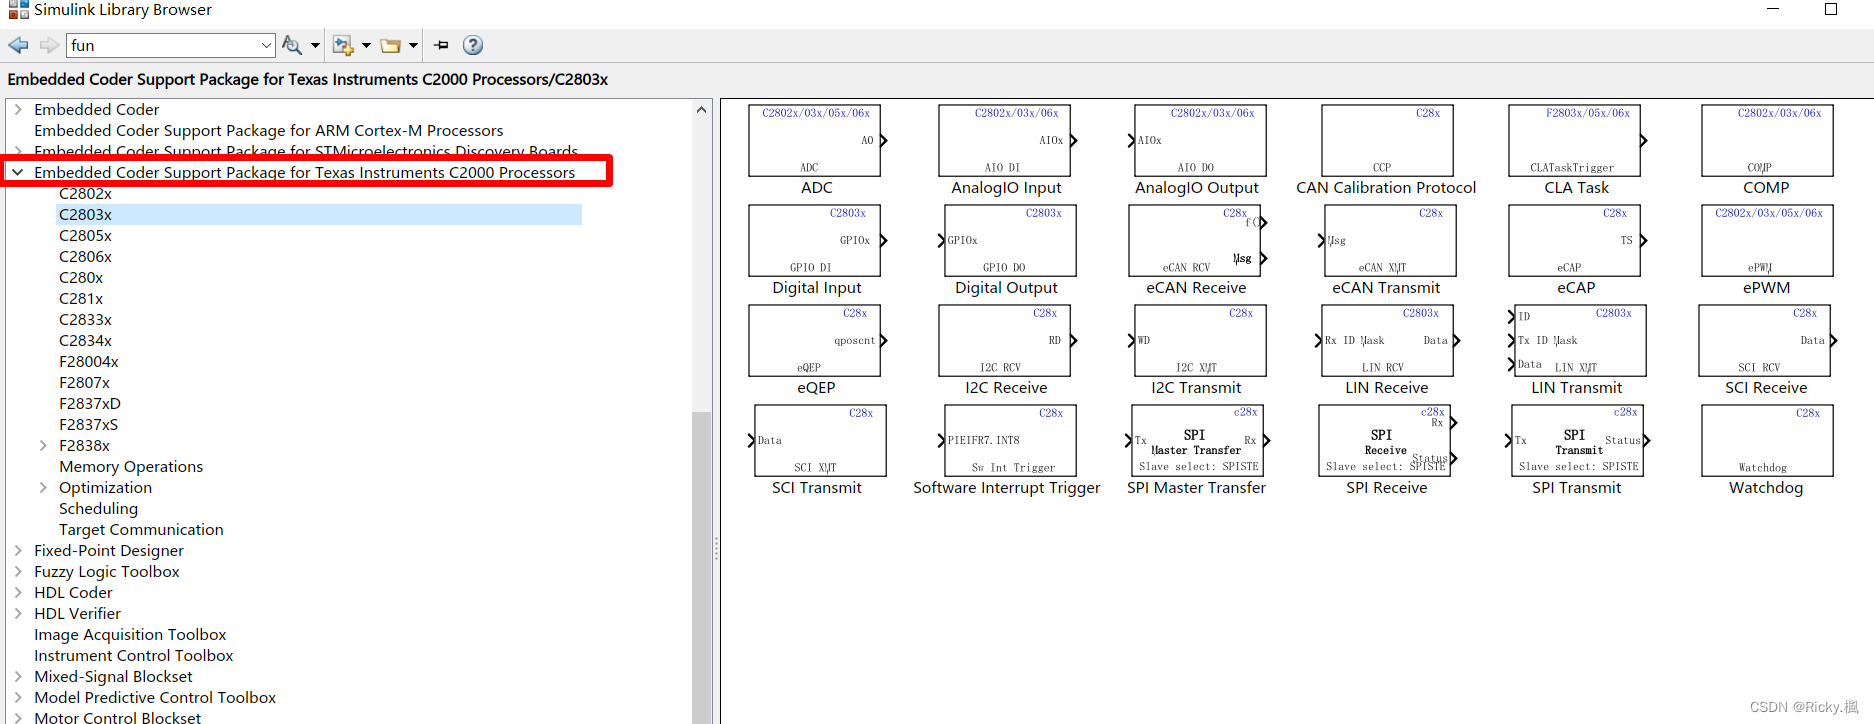Select the C2805x library
The height and width of the screenshot is (724, 1874).
tap(85, 235)
